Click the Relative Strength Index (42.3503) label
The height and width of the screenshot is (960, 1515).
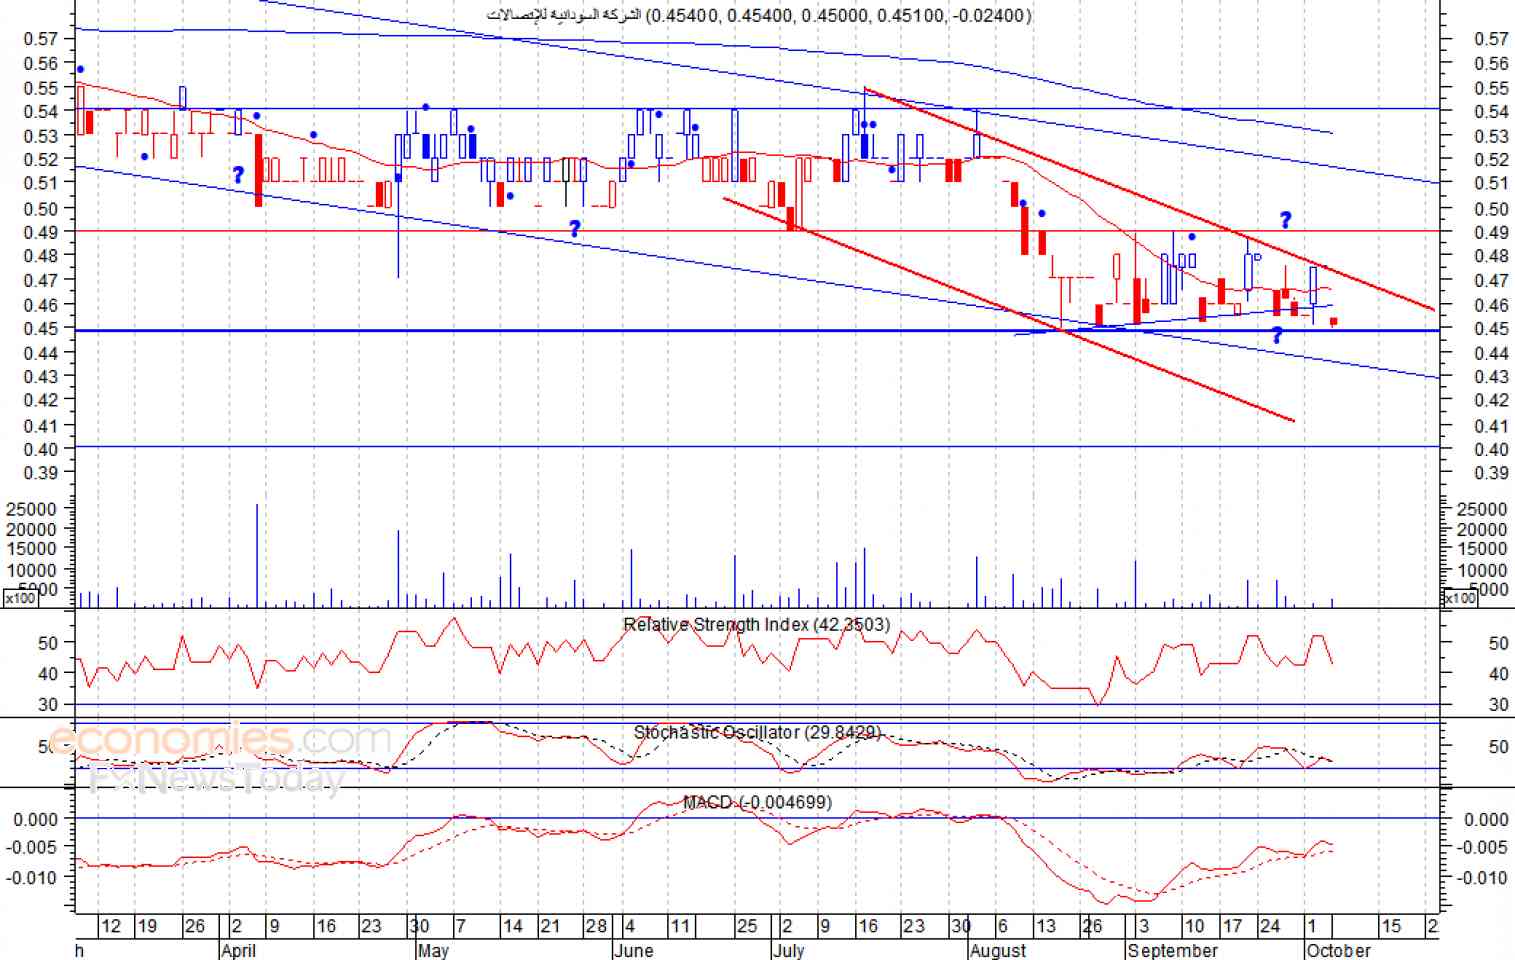[x=756, y=625]
